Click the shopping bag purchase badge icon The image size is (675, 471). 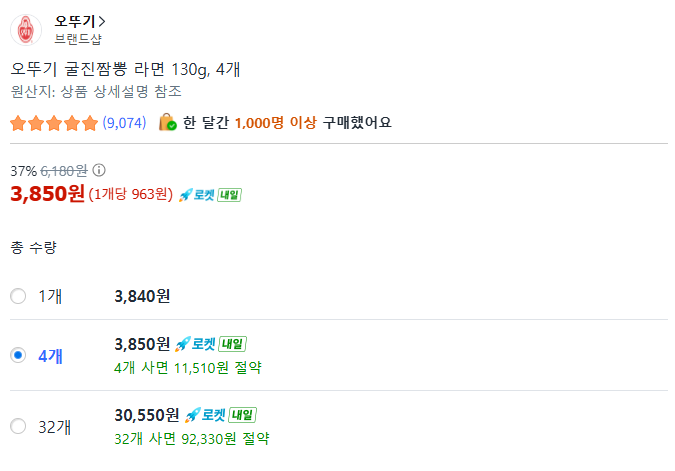(x=167, y=123)
